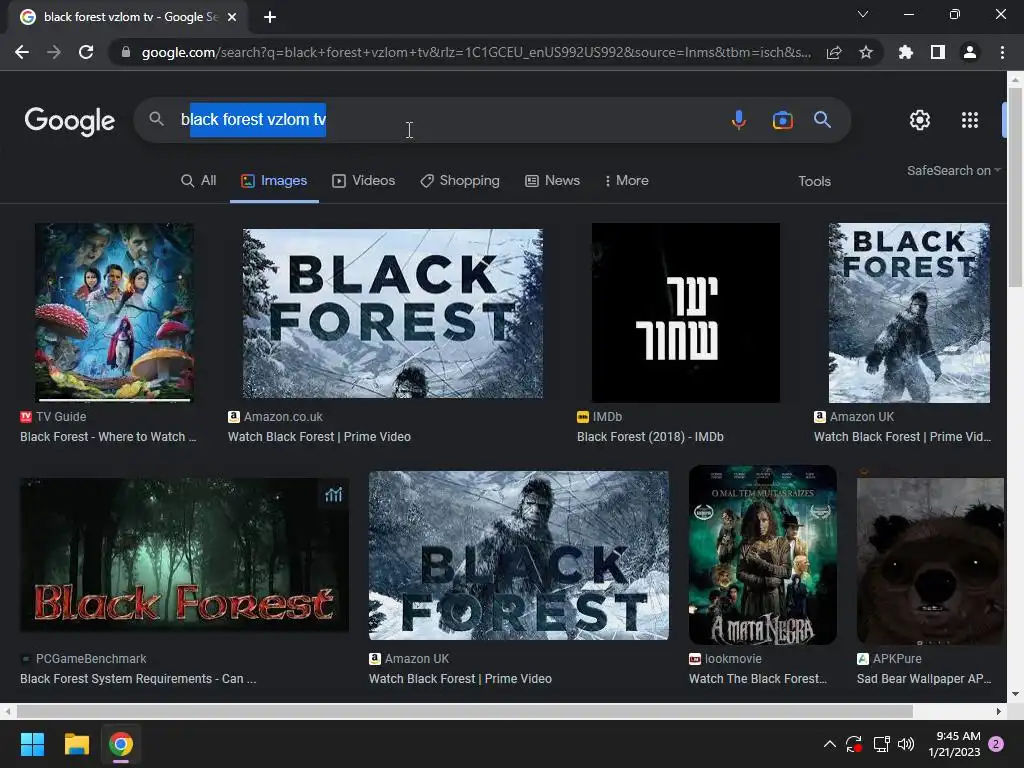
Task: Click the horizontal scrollbar thumb
Action: [464, 711]
